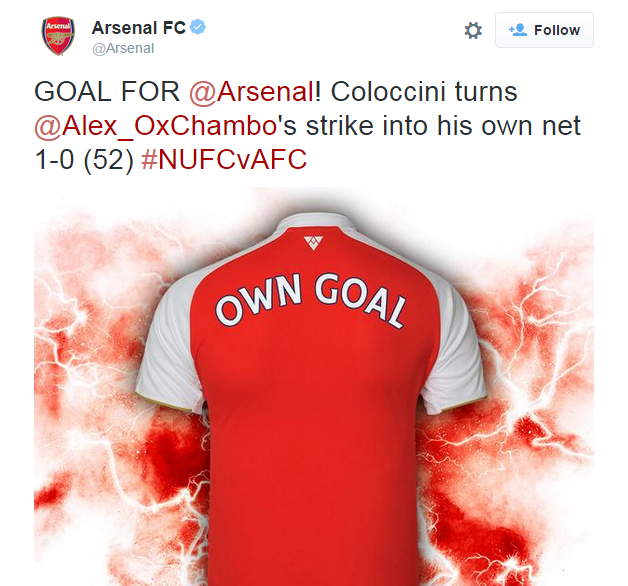
Task: Click the white logo below shirt collar
Action: click(313, 243)
